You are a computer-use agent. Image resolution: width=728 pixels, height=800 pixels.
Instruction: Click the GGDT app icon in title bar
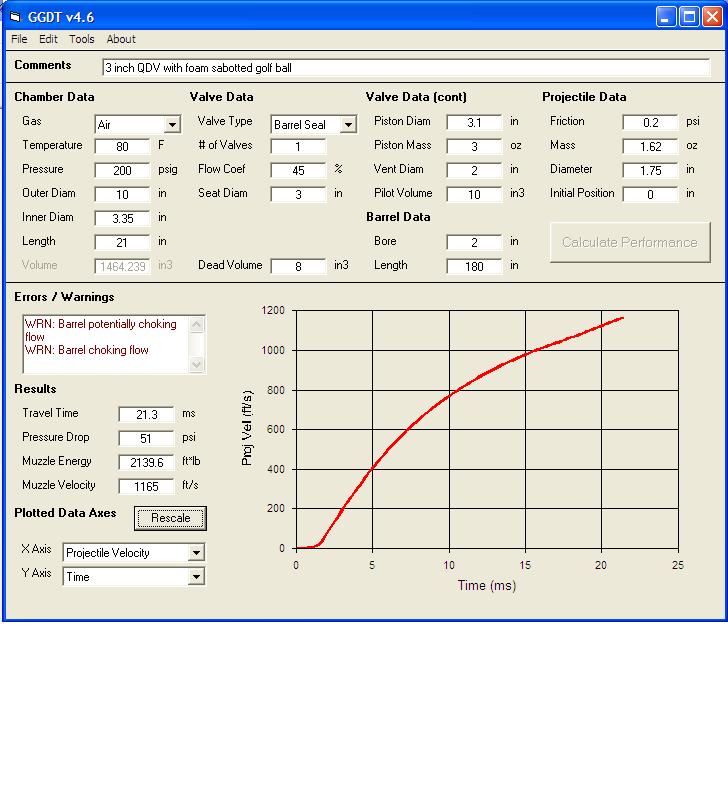[14, 16]
